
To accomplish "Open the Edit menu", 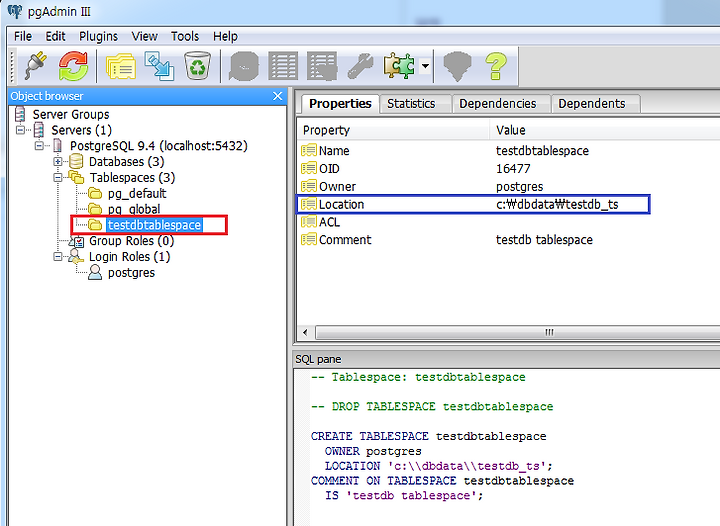I will pos(56,36).
